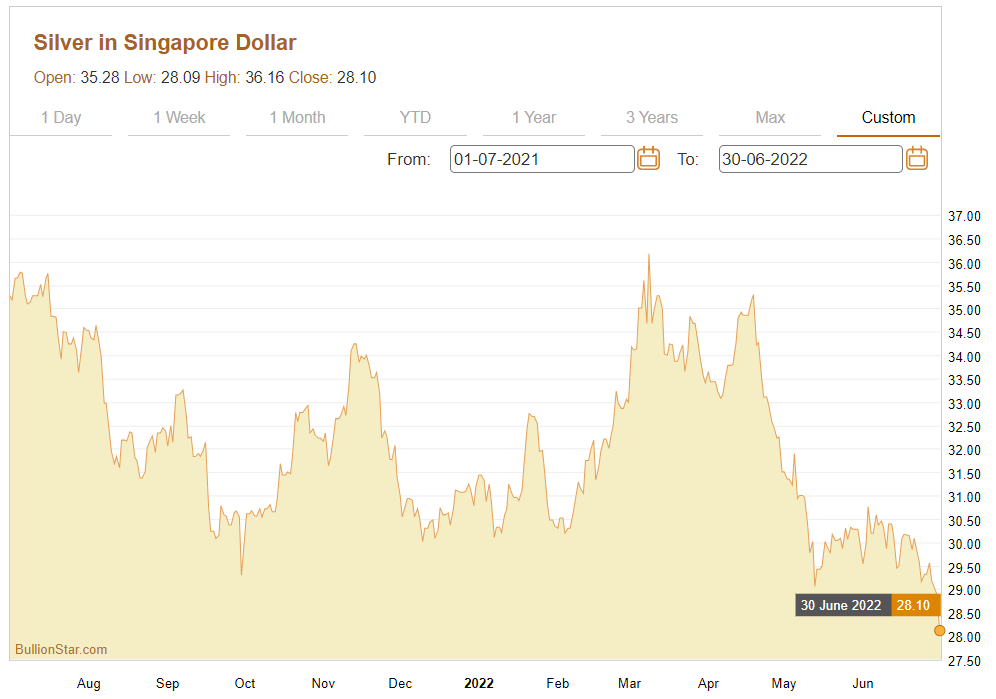Click the Jun x-axis label
Image resolution: width=996 pixels, height=699 pixels.
coord(863,684)
